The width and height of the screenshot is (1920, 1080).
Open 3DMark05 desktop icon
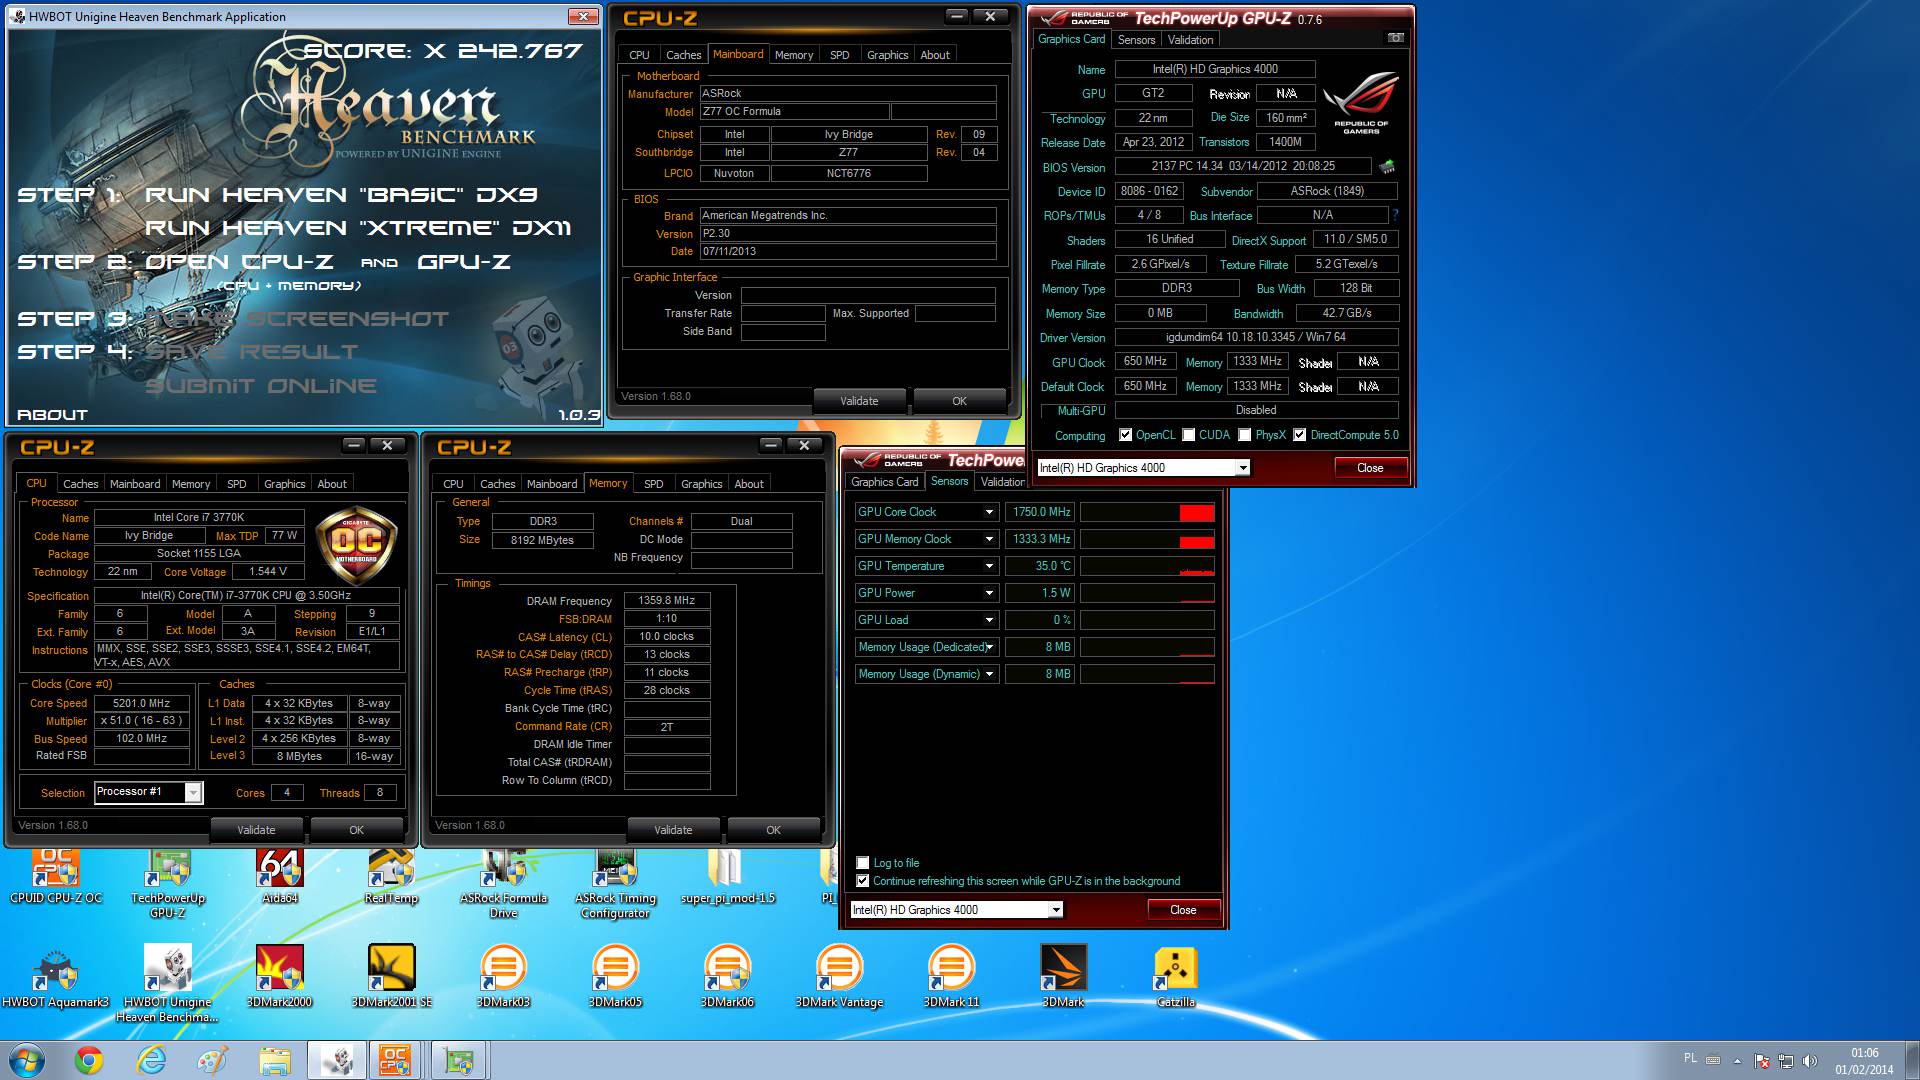pos(615,977)
